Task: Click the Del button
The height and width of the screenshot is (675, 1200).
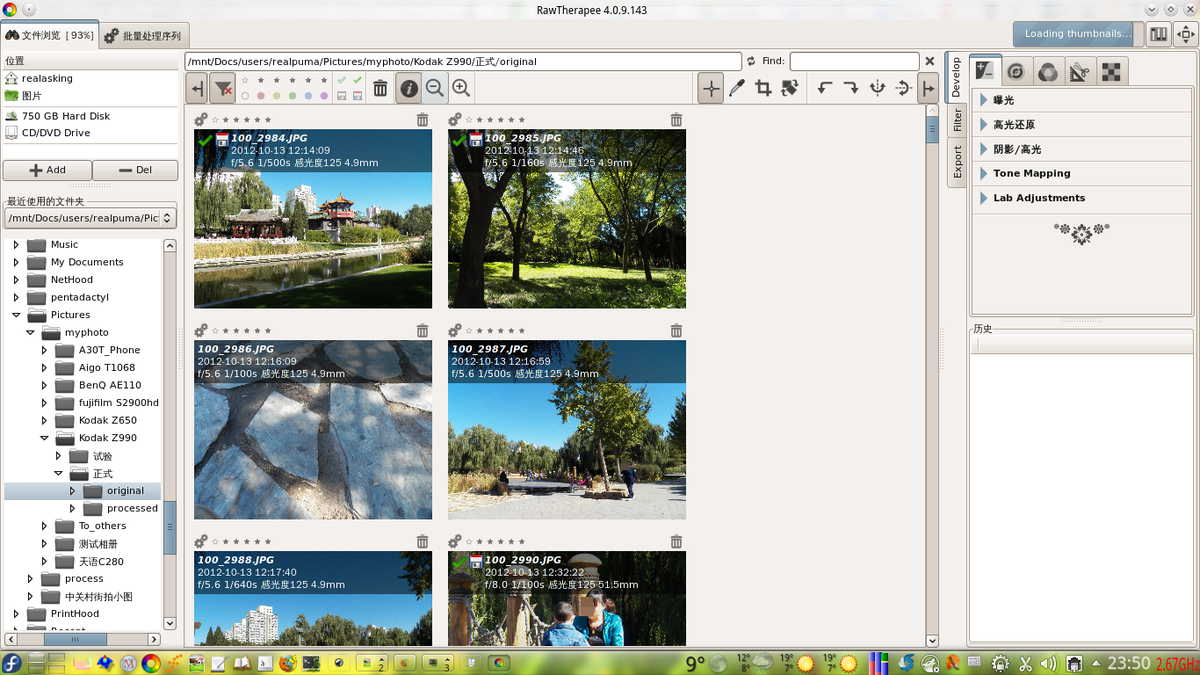Action: 136,170
